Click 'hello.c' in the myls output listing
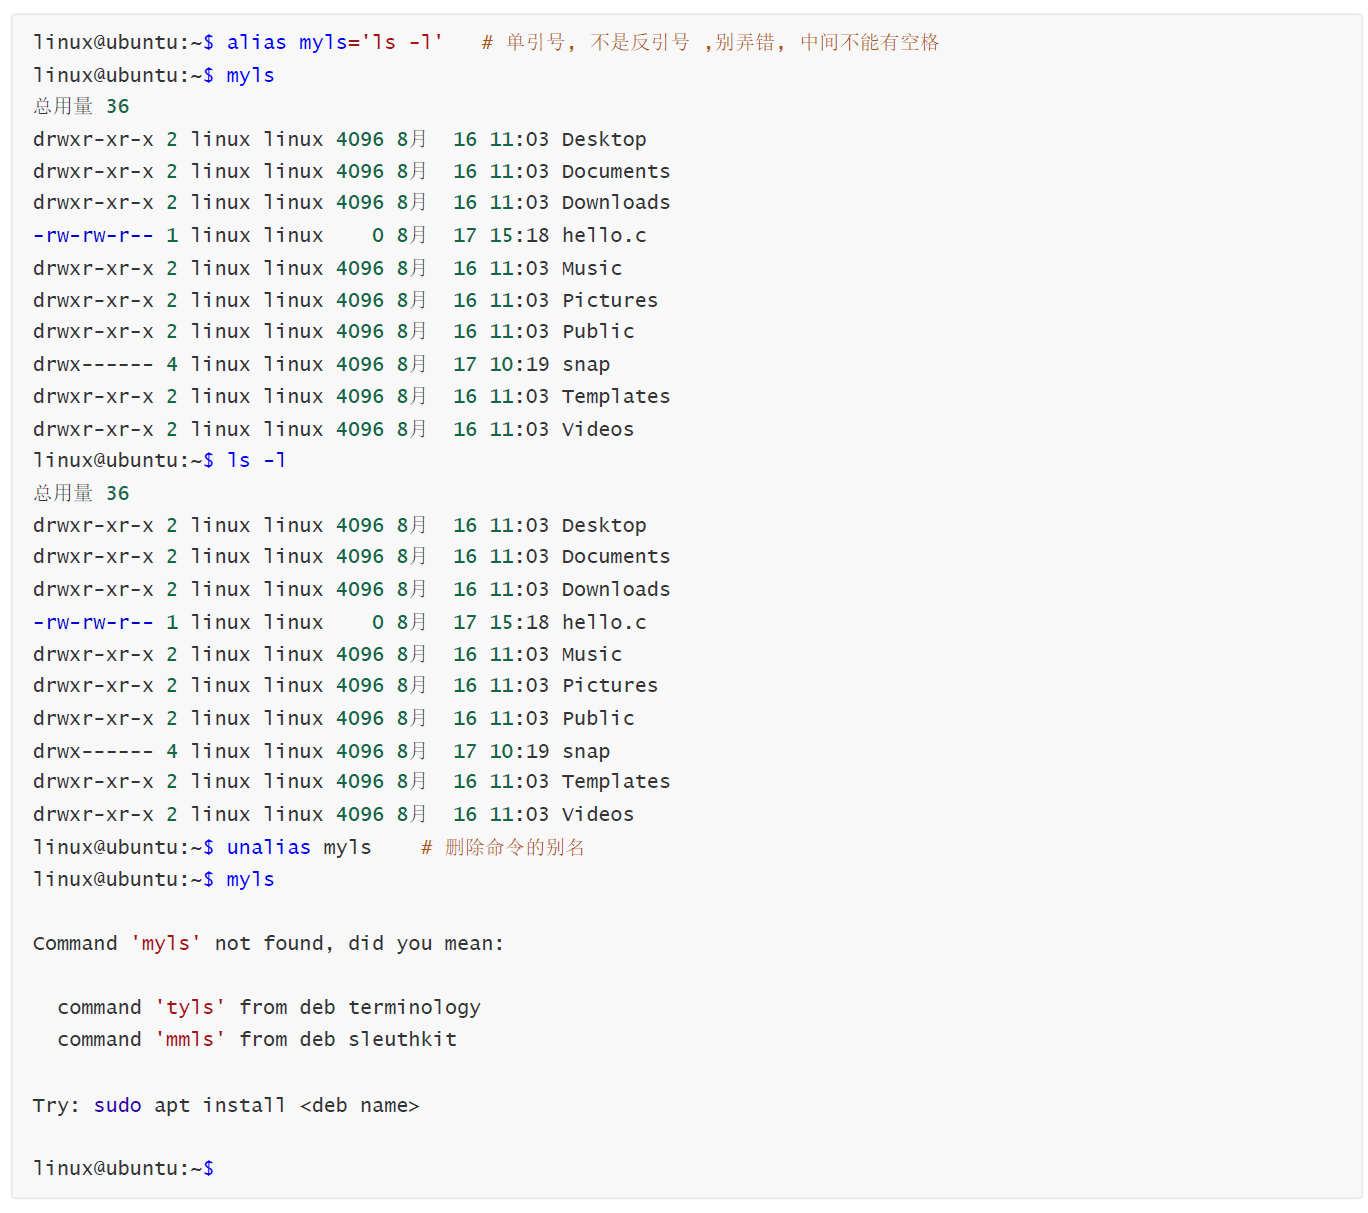Screen dimensions: 1368x1213 click(x=604, y=235)
